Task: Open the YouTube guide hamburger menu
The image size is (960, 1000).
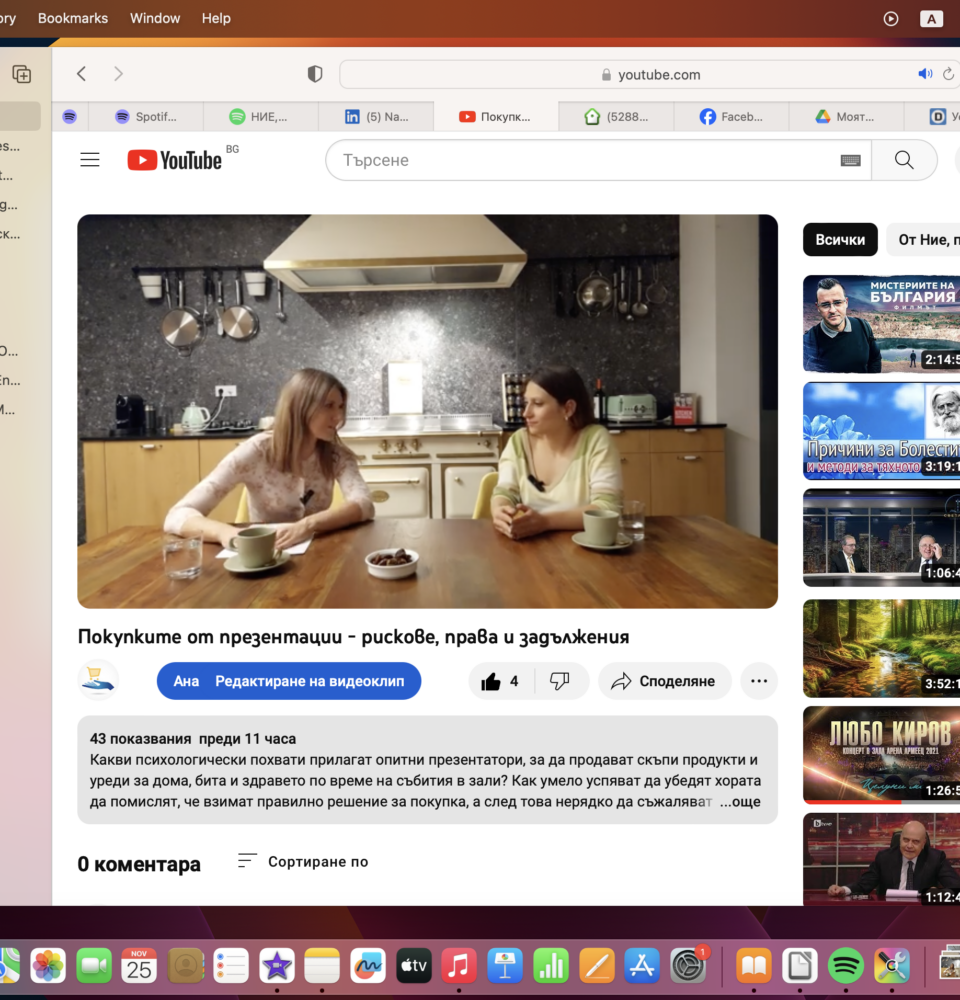Action: click(90, 159)
